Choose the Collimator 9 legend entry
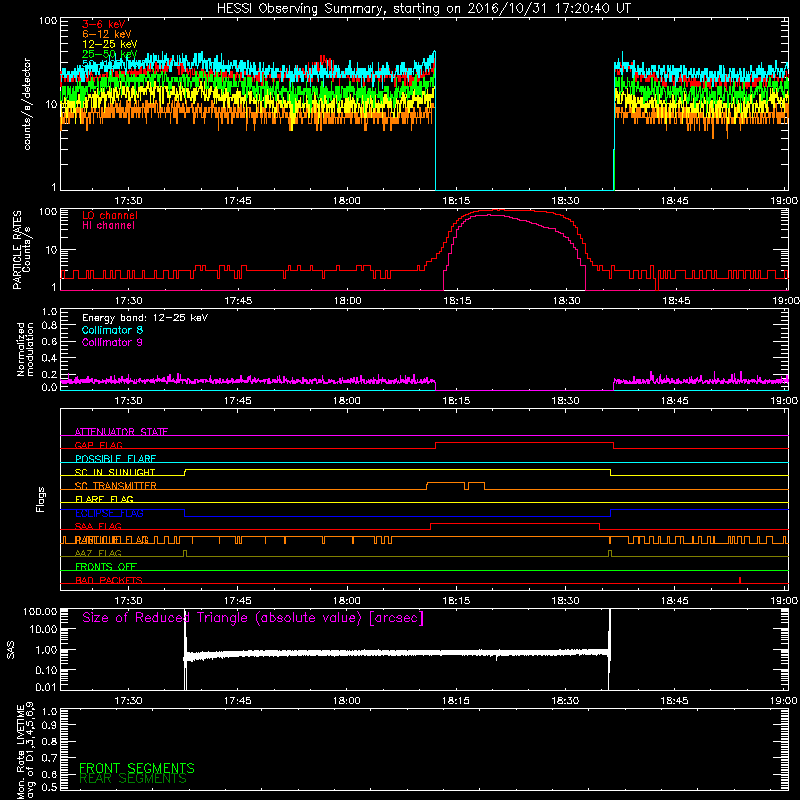800x800 pixels. (112, 342)
